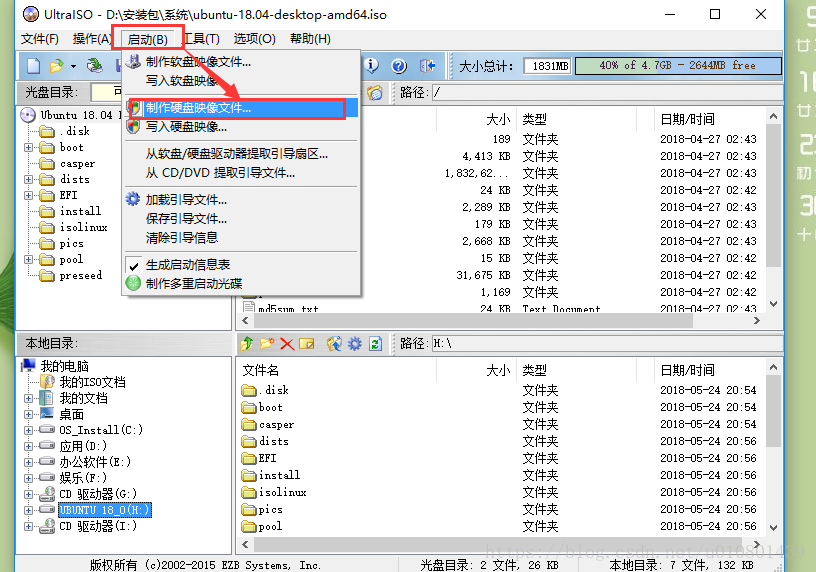
Task: Click the right arrow of the ISO list horizontal scrollbar
Action: coord(757,321)
